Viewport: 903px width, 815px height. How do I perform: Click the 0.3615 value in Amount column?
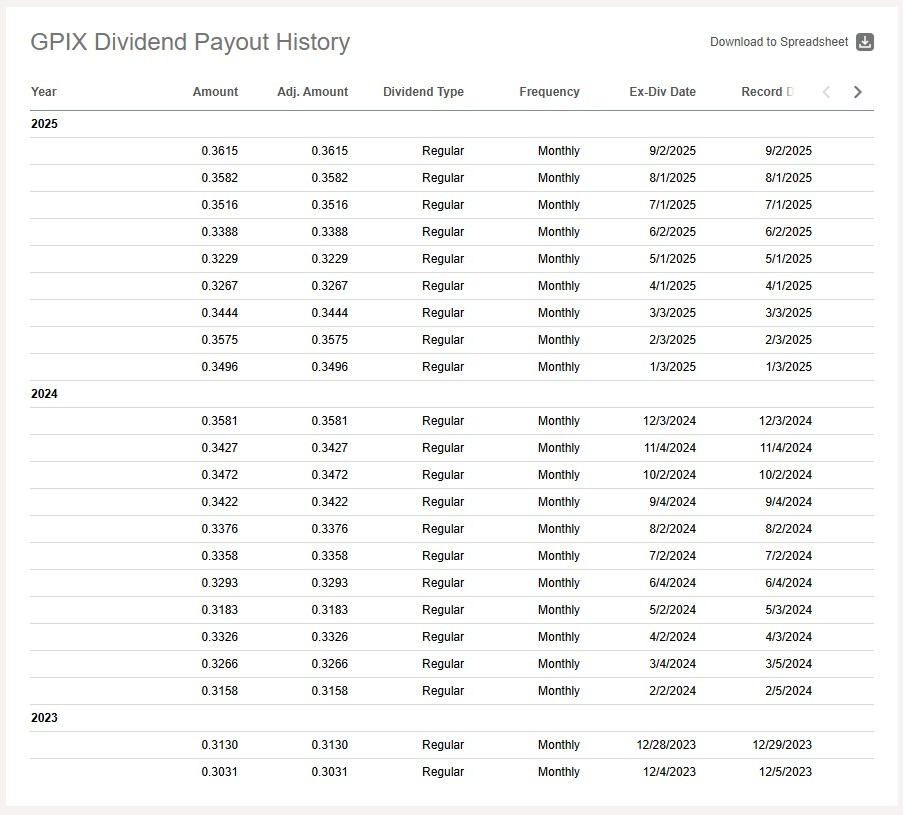(x=219, y=151)
